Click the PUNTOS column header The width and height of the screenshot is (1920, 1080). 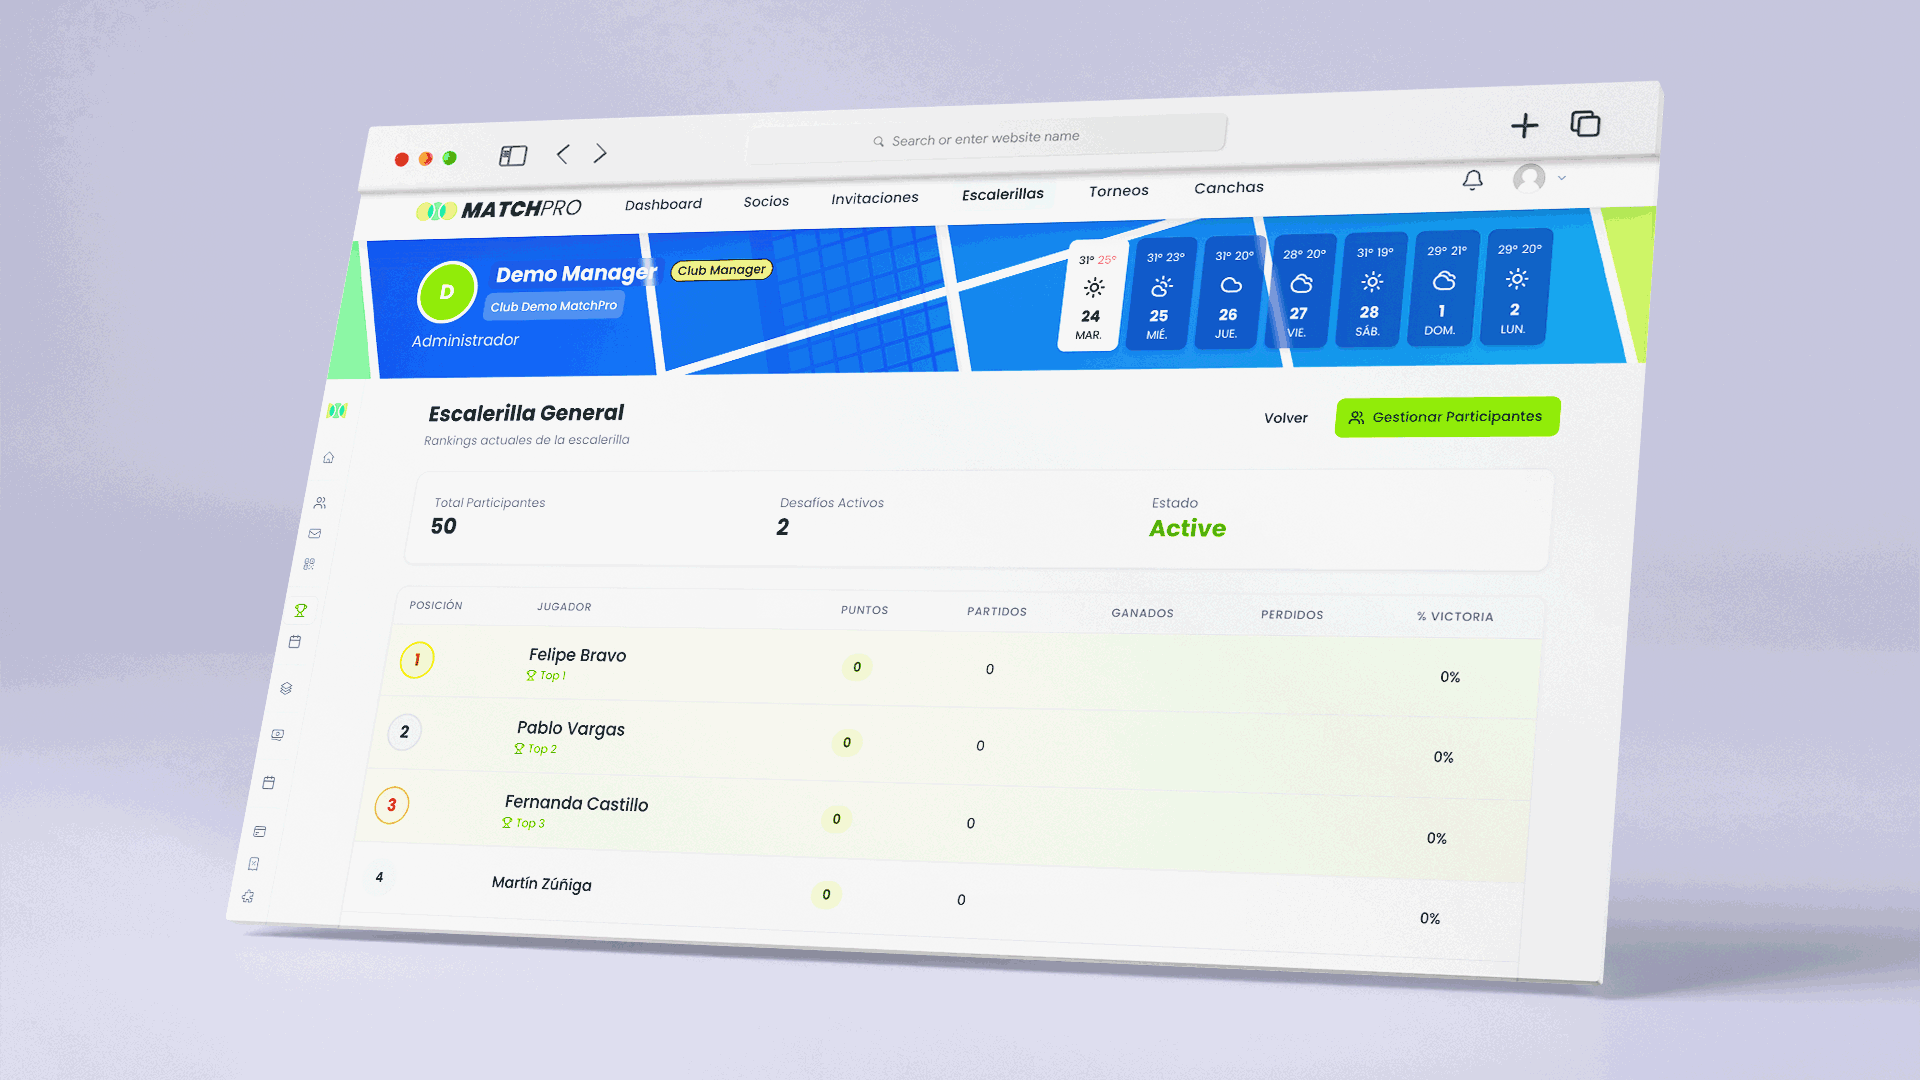864,610
